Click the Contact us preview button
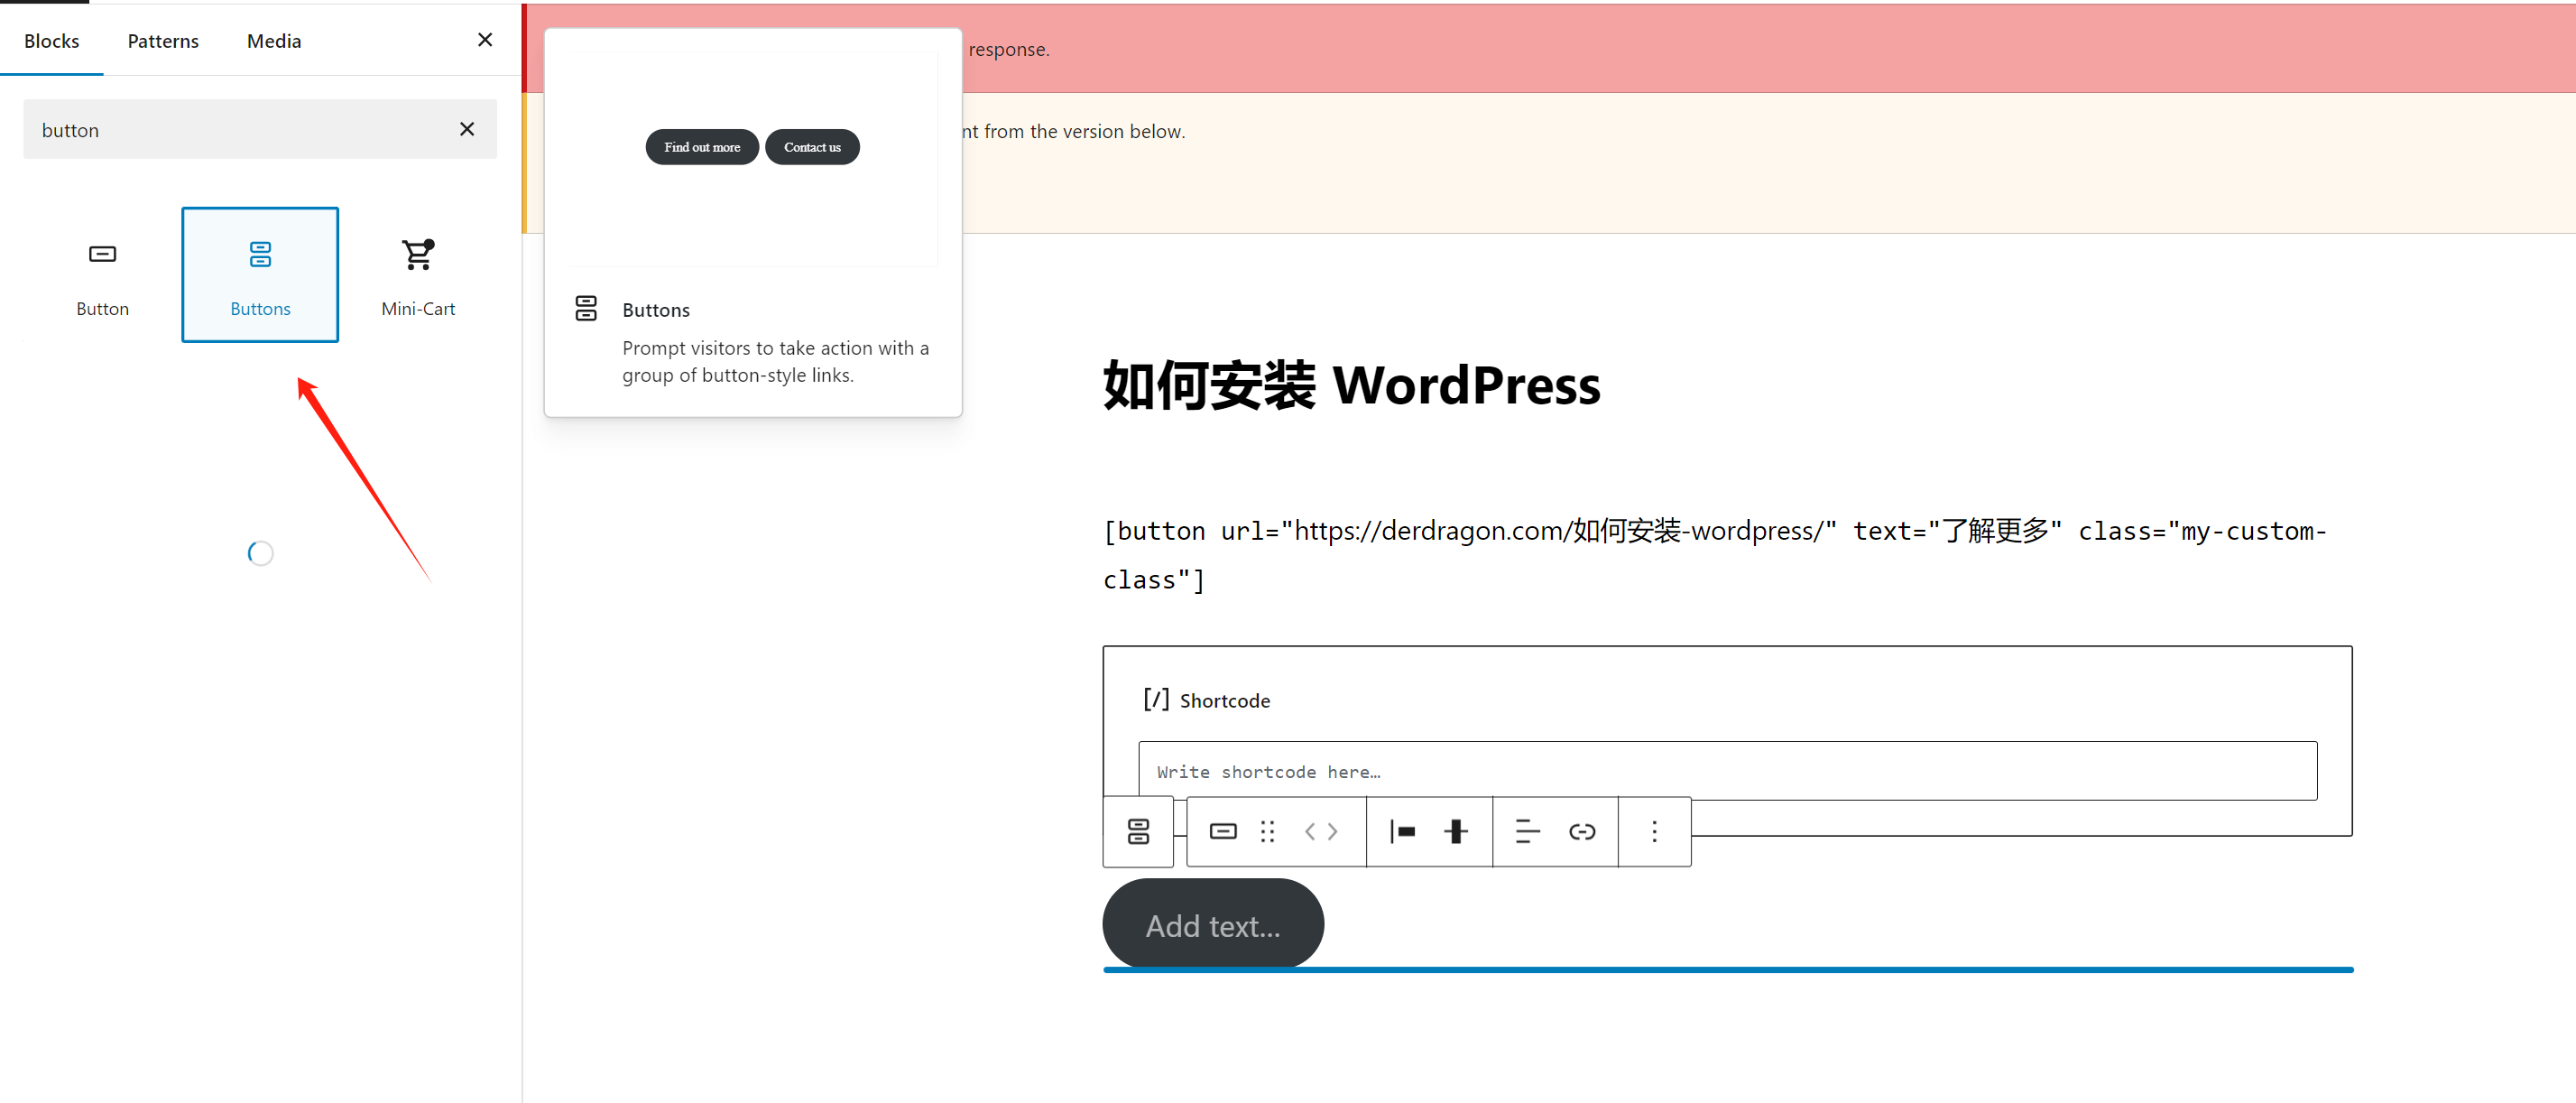This screenshot has width=2576, height=1103. 812,146
